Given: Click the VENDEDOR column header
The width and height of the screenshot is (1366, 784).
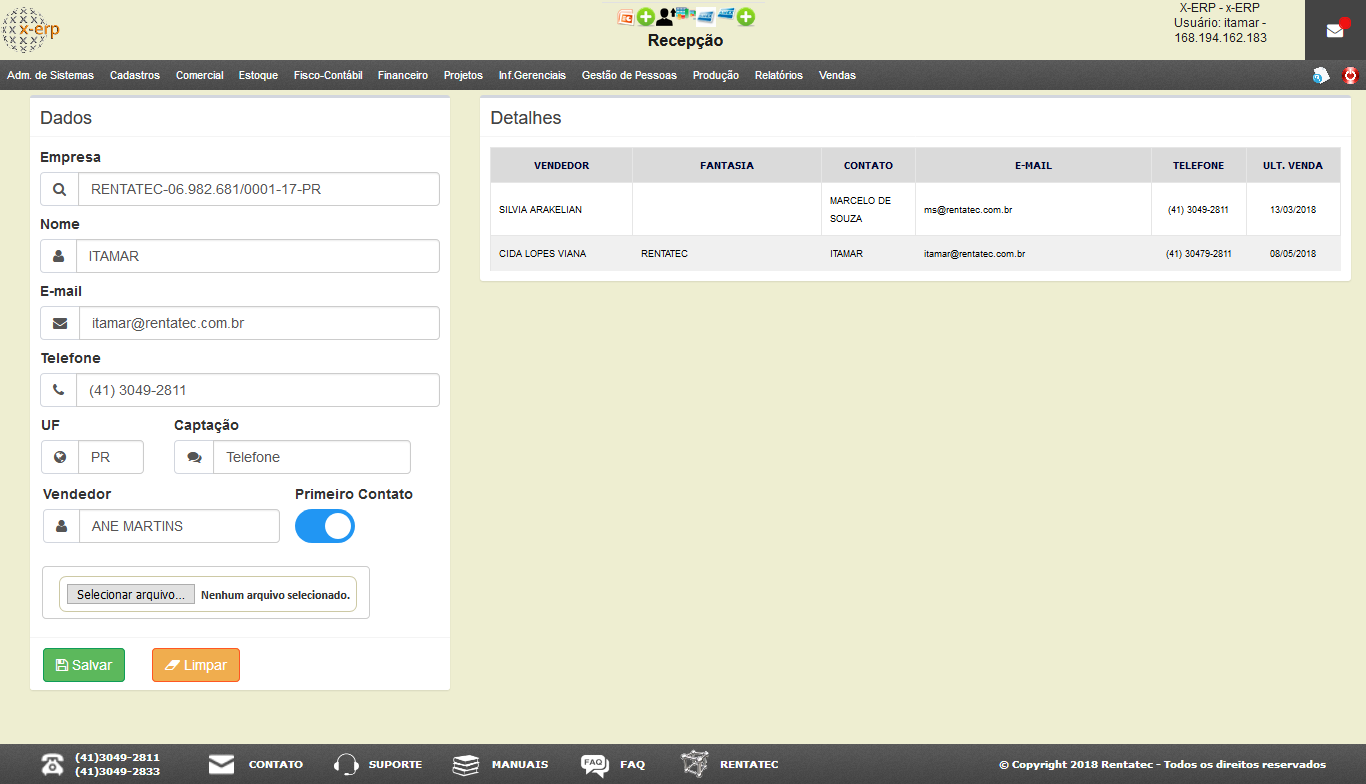Looking at the screenshot, I should click(561, 165).
